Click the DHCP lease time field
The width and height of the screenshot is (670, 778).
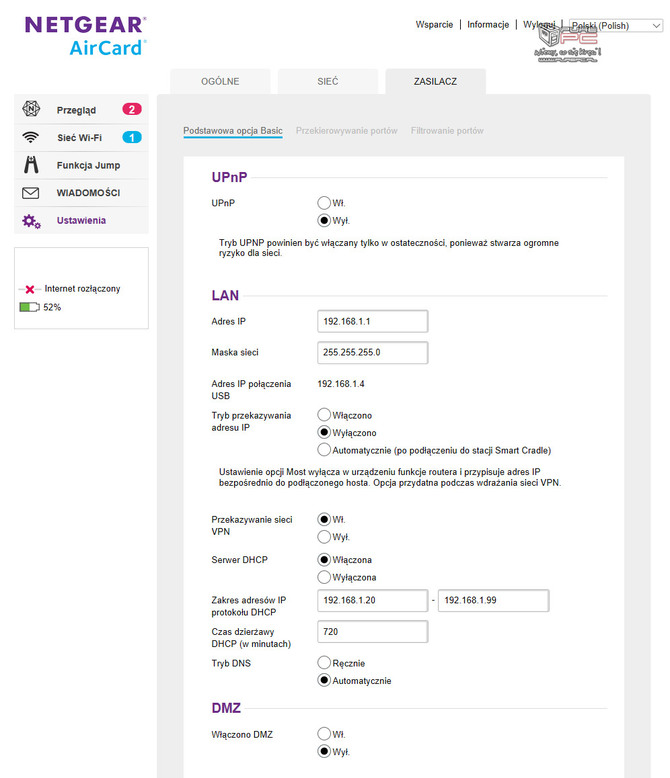pyautogui.click(x=372, y=632)
